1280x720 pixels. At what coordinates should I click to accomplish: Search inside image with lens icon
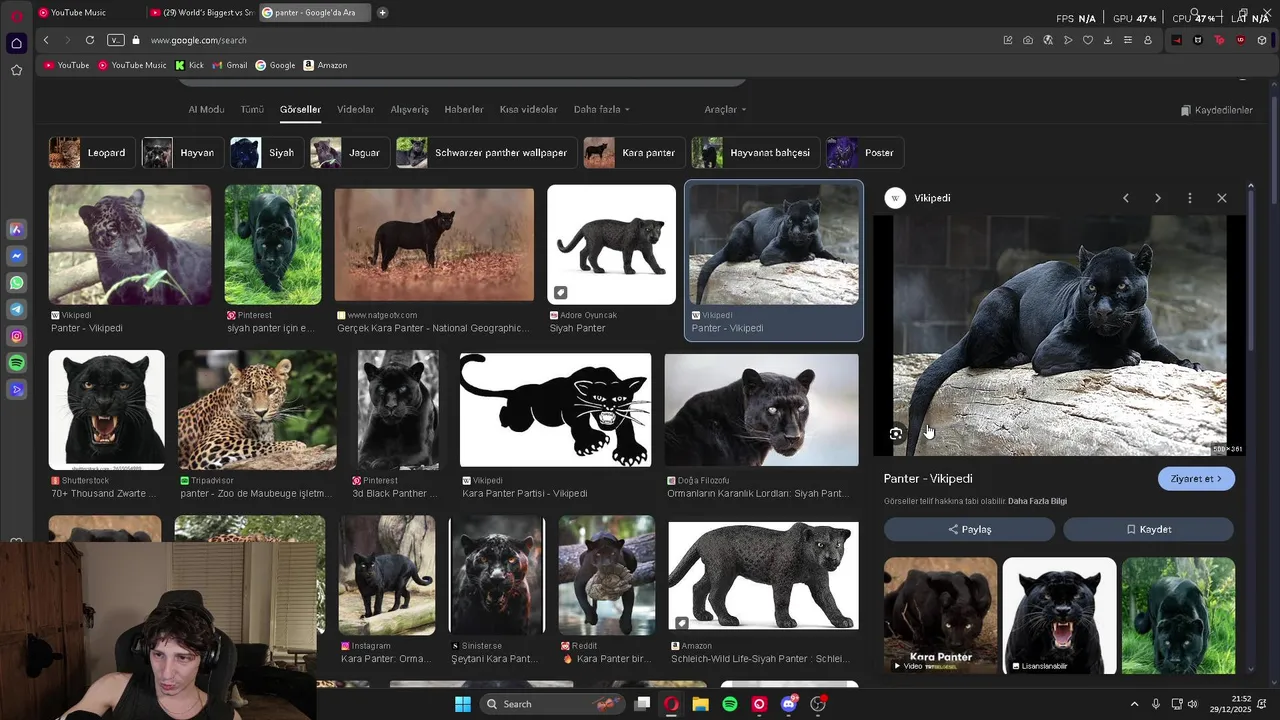pyautogui.click(x=896, y=434)
